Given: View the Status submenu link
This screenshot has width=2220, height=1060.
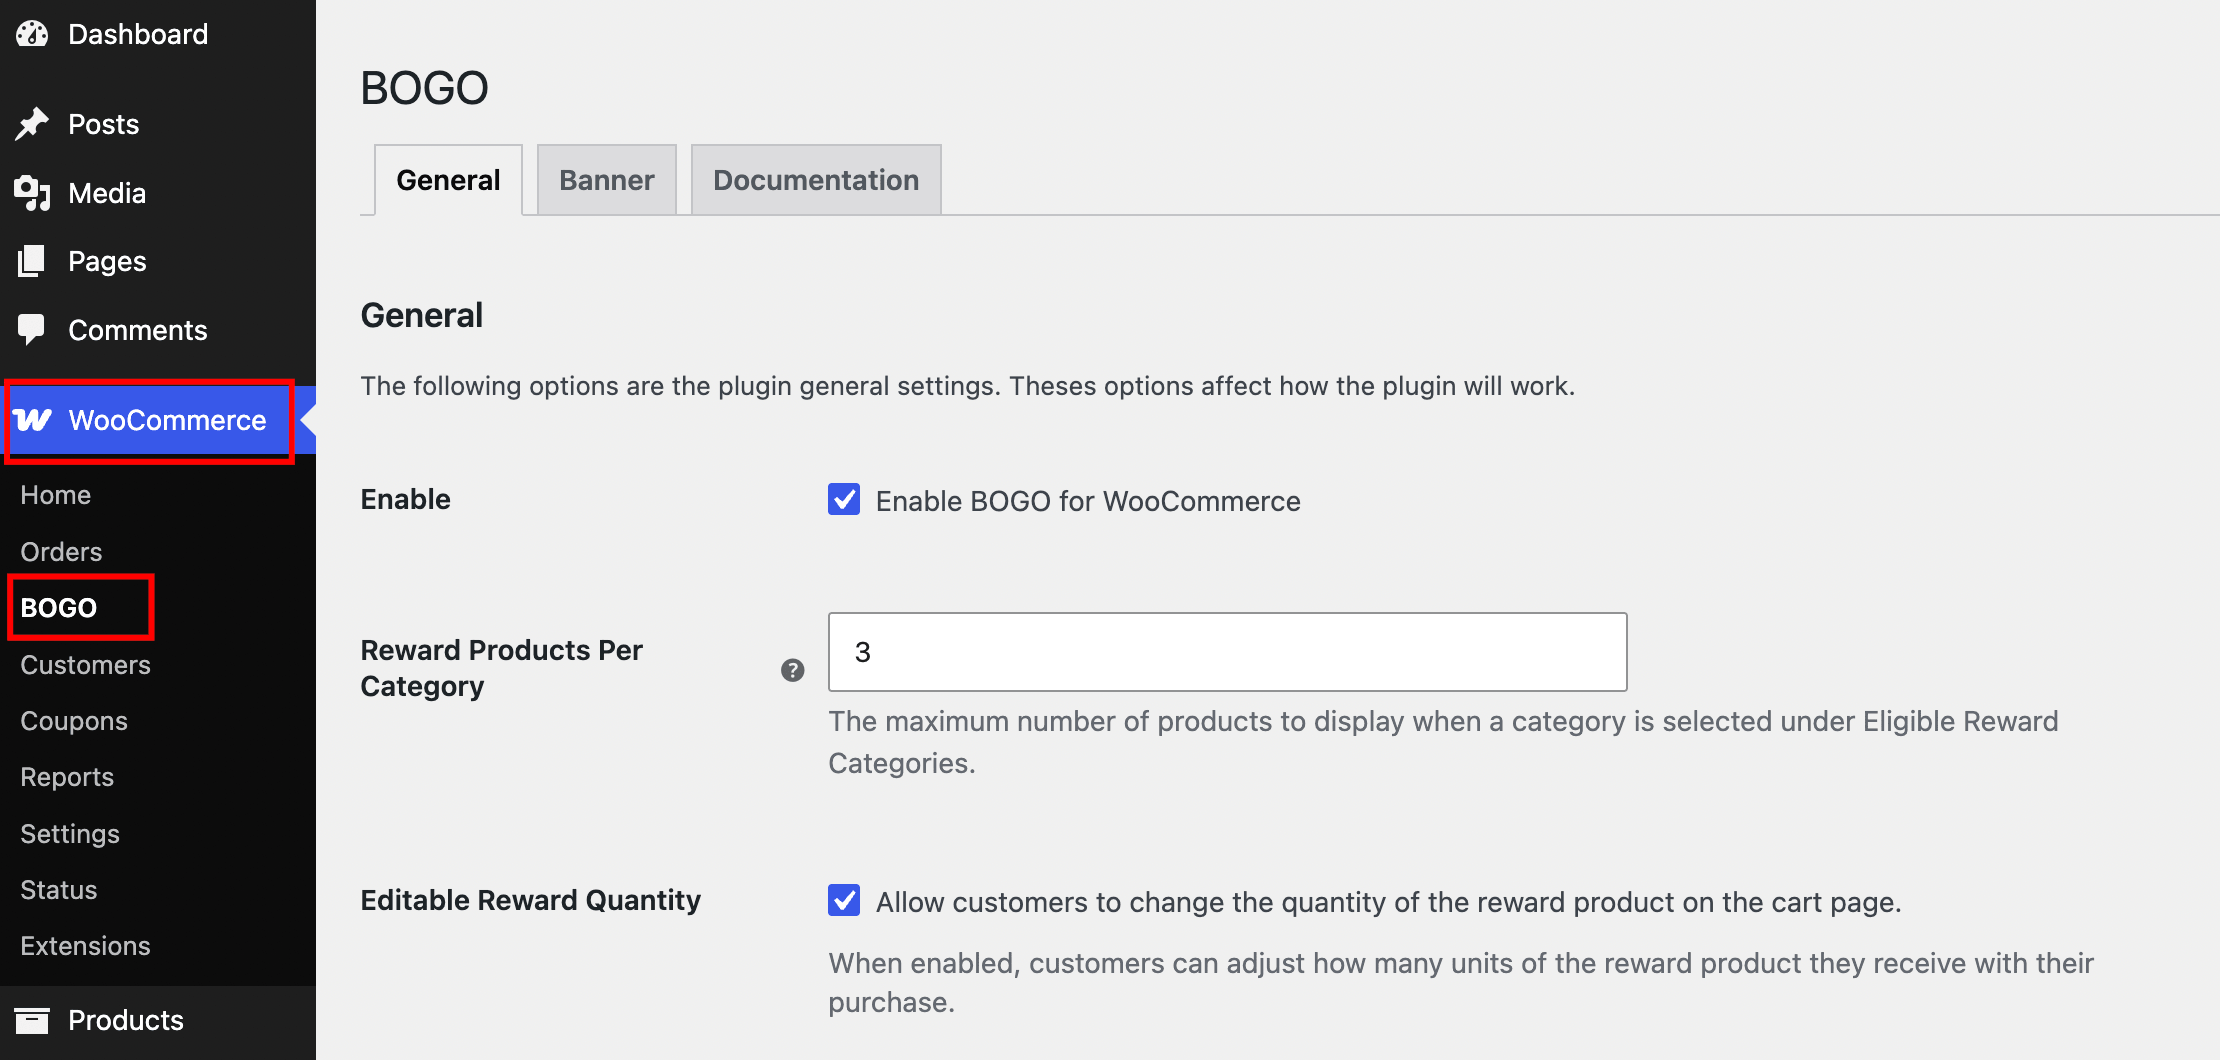Looking at the screenshot, I should 59,890.
